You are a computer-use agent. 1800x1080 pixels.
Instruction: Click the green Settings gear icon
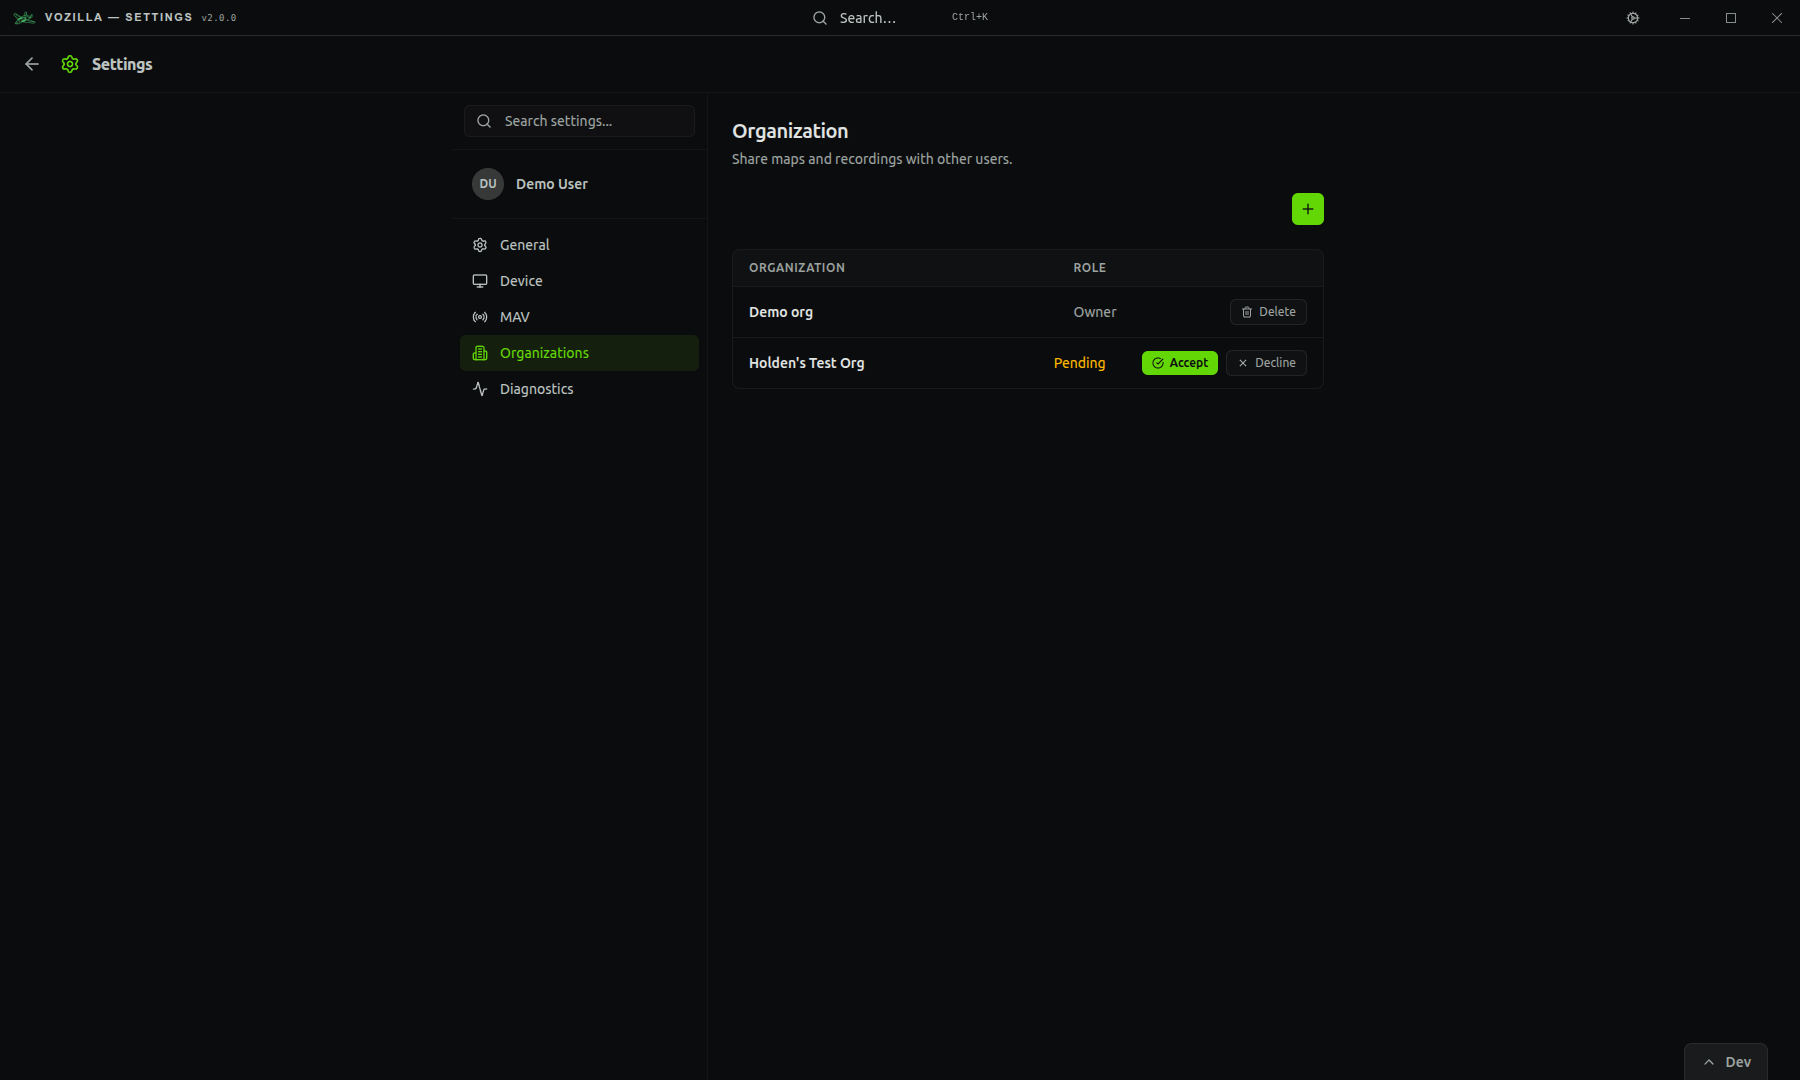coord(70,64)
